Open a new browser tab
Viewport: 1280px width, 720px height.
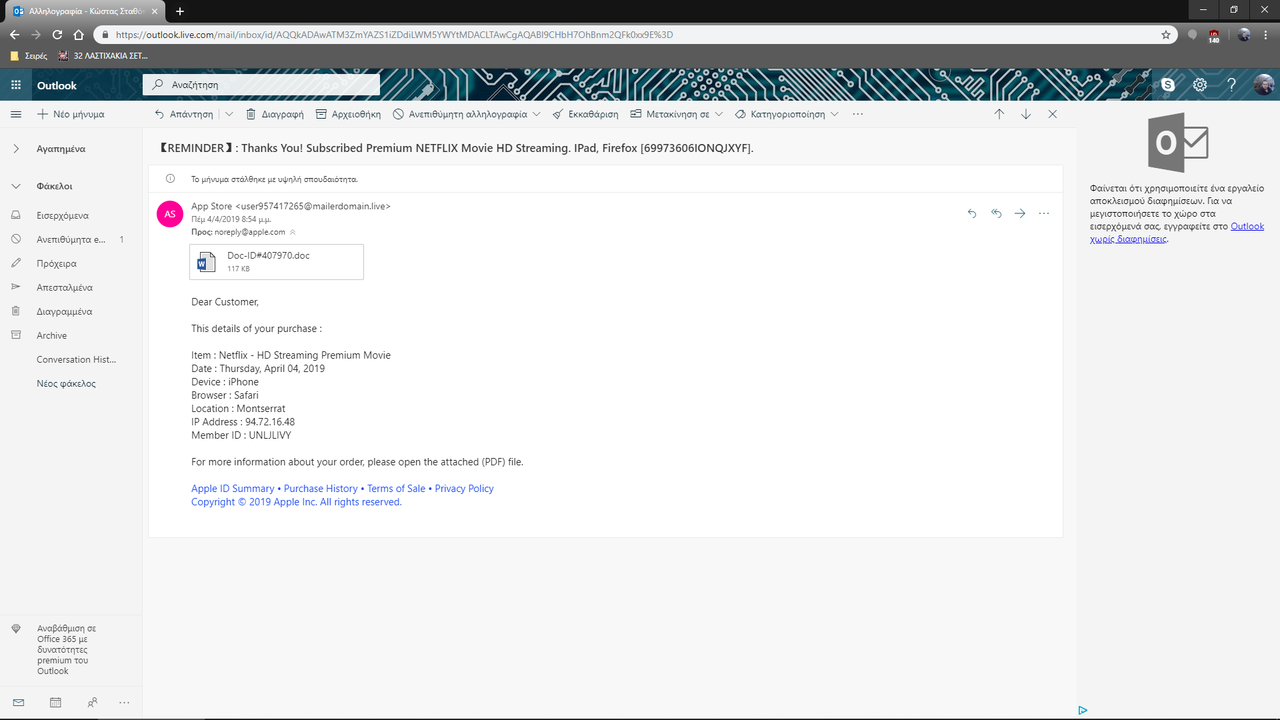click(180, 11)
